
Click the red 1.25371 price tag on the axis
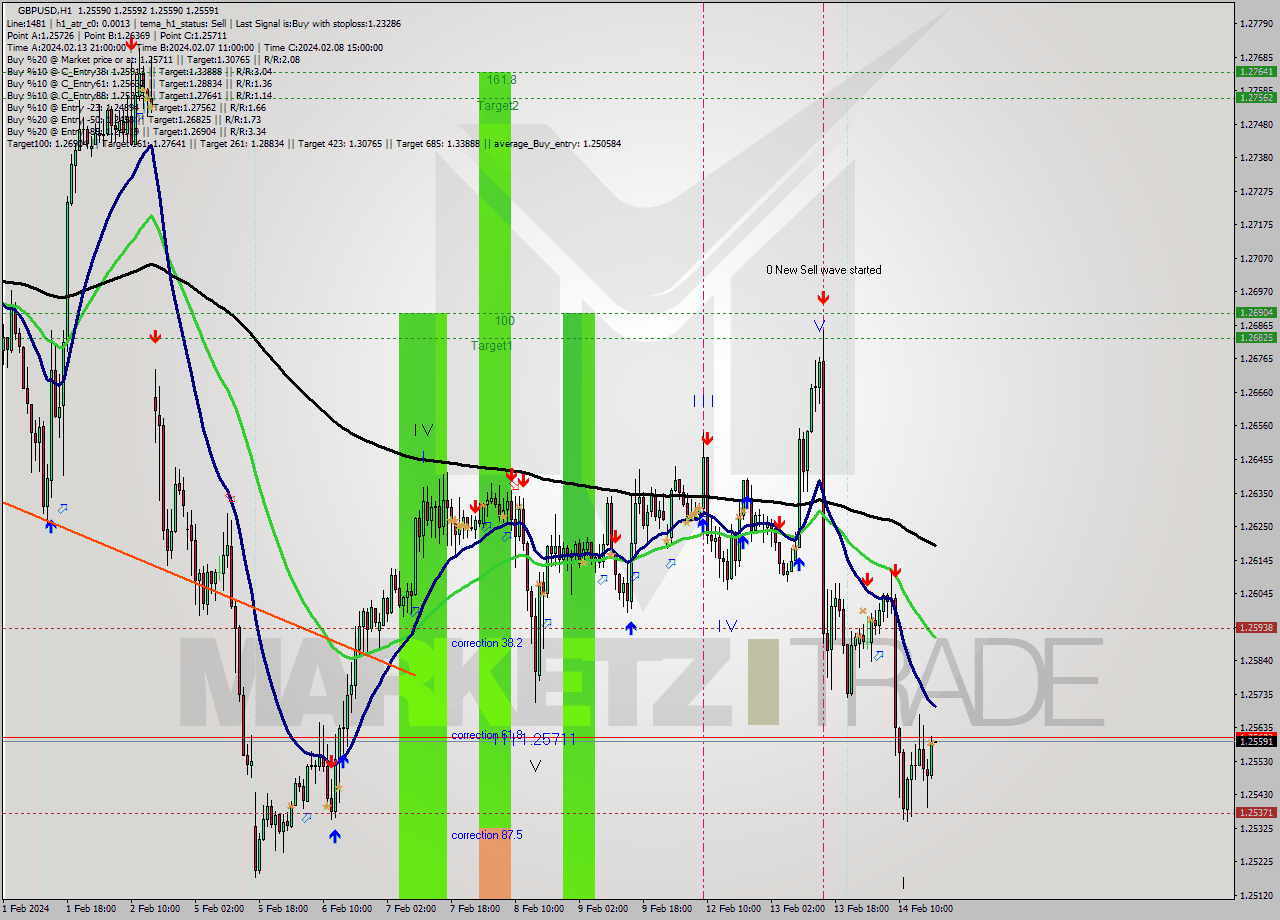(1256, 813)
